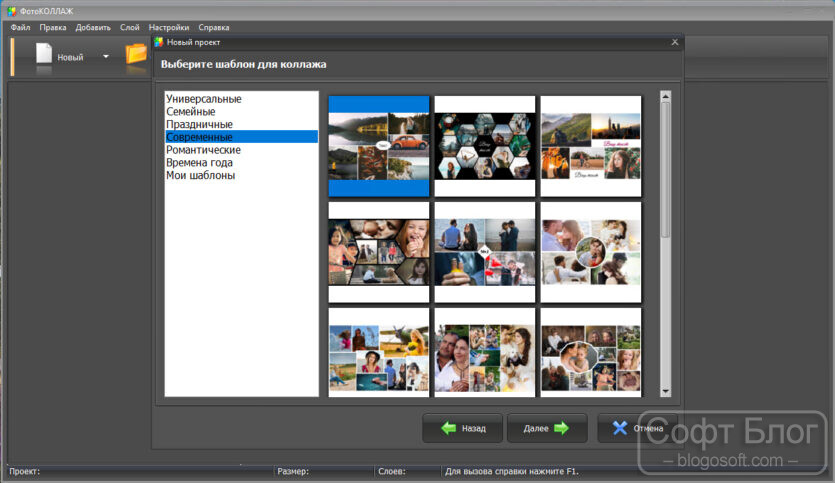Select the hexagon collage template on black

point(485,146)
